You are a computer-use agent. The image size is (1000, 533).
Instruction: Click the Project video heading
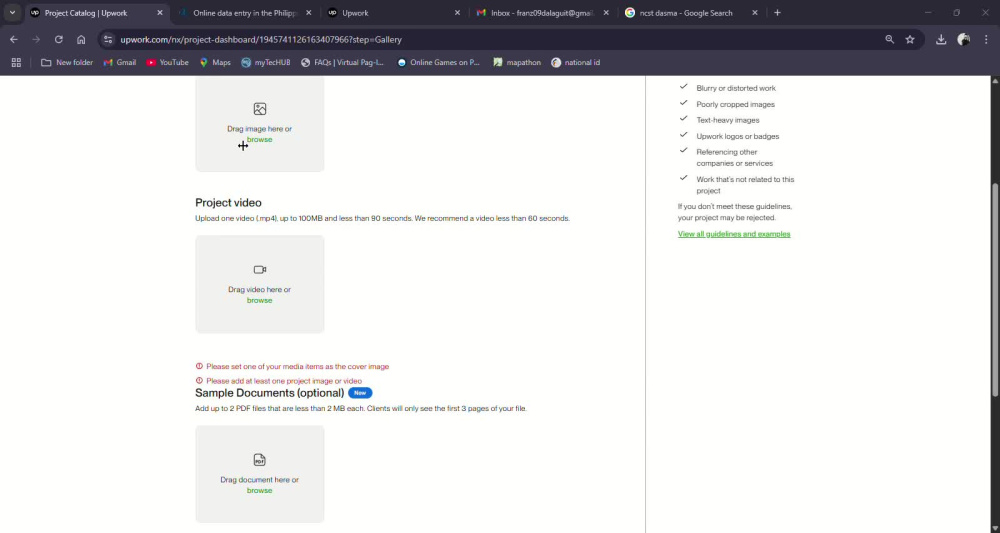tap(228, 203)
